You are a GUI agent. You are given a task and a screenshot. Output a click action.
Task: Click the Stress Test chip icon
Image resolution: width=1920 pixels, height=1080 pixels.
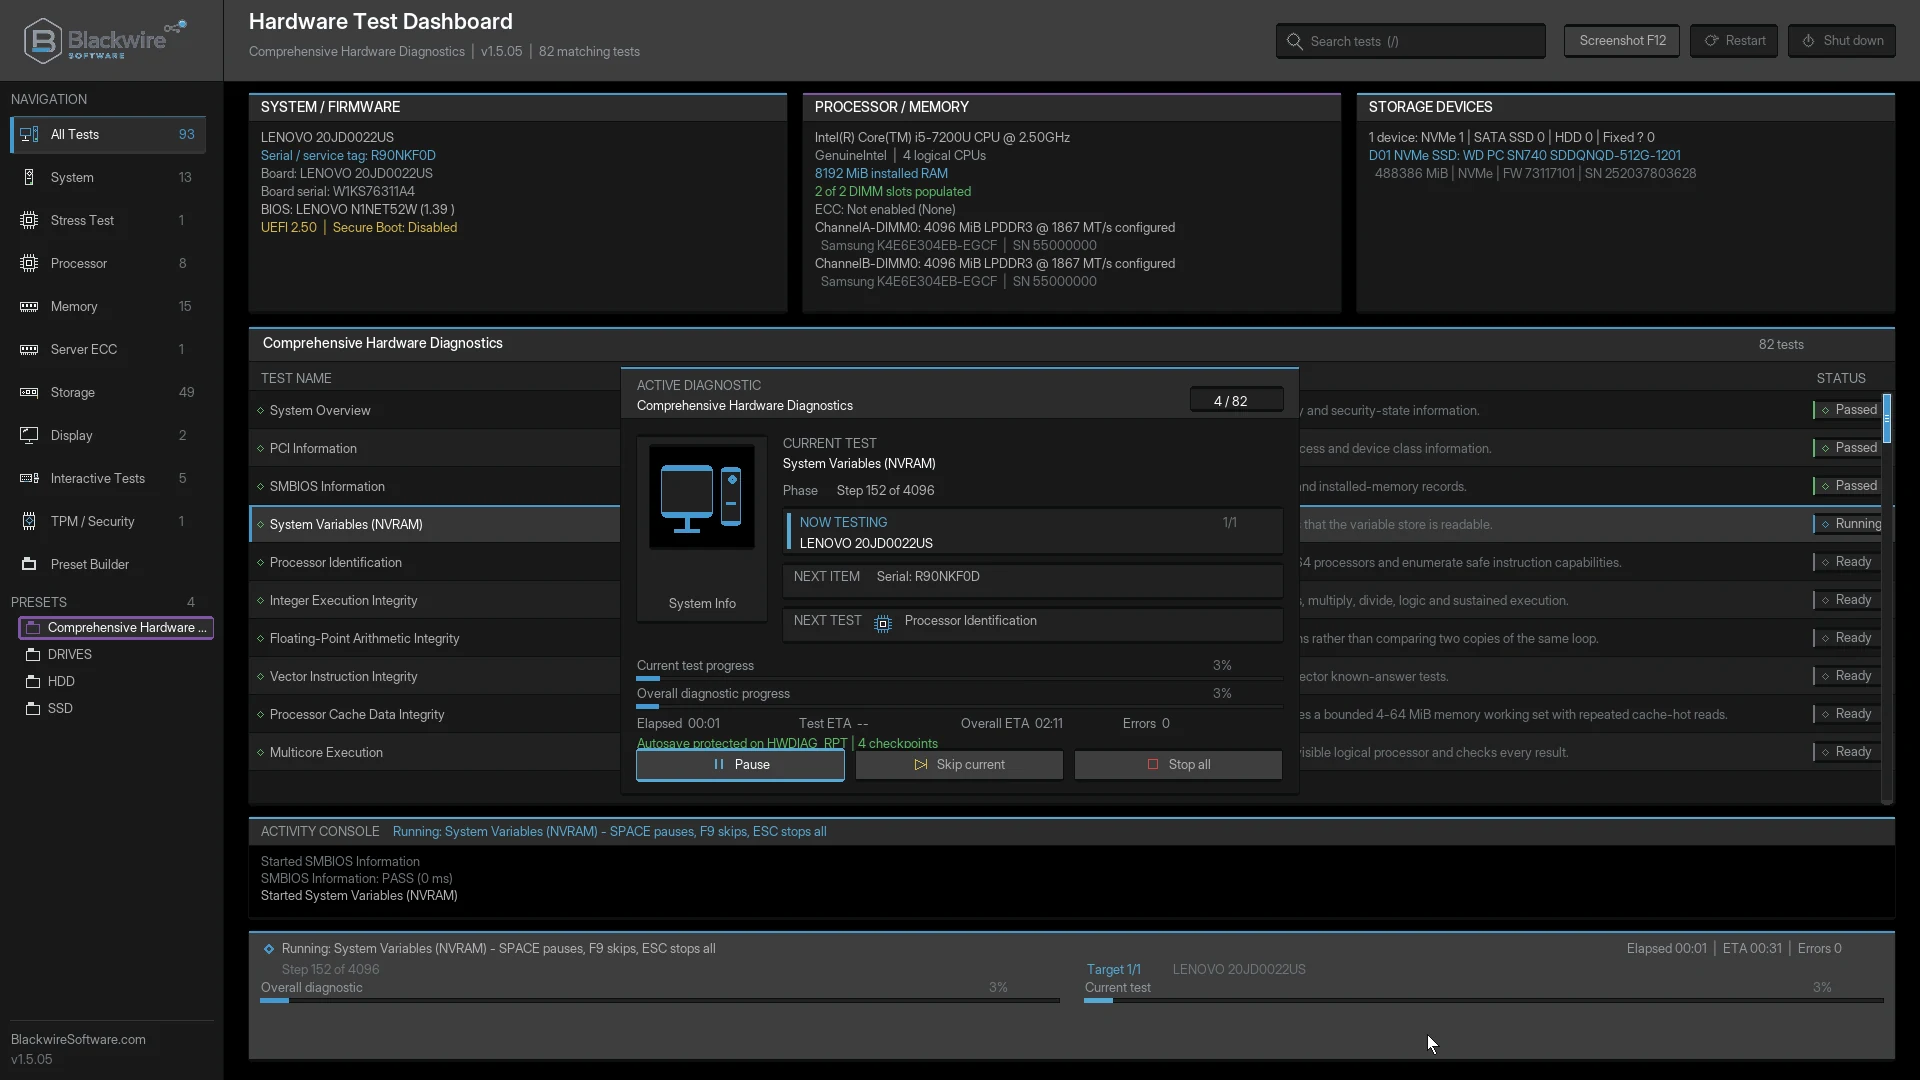coord(29,221)
